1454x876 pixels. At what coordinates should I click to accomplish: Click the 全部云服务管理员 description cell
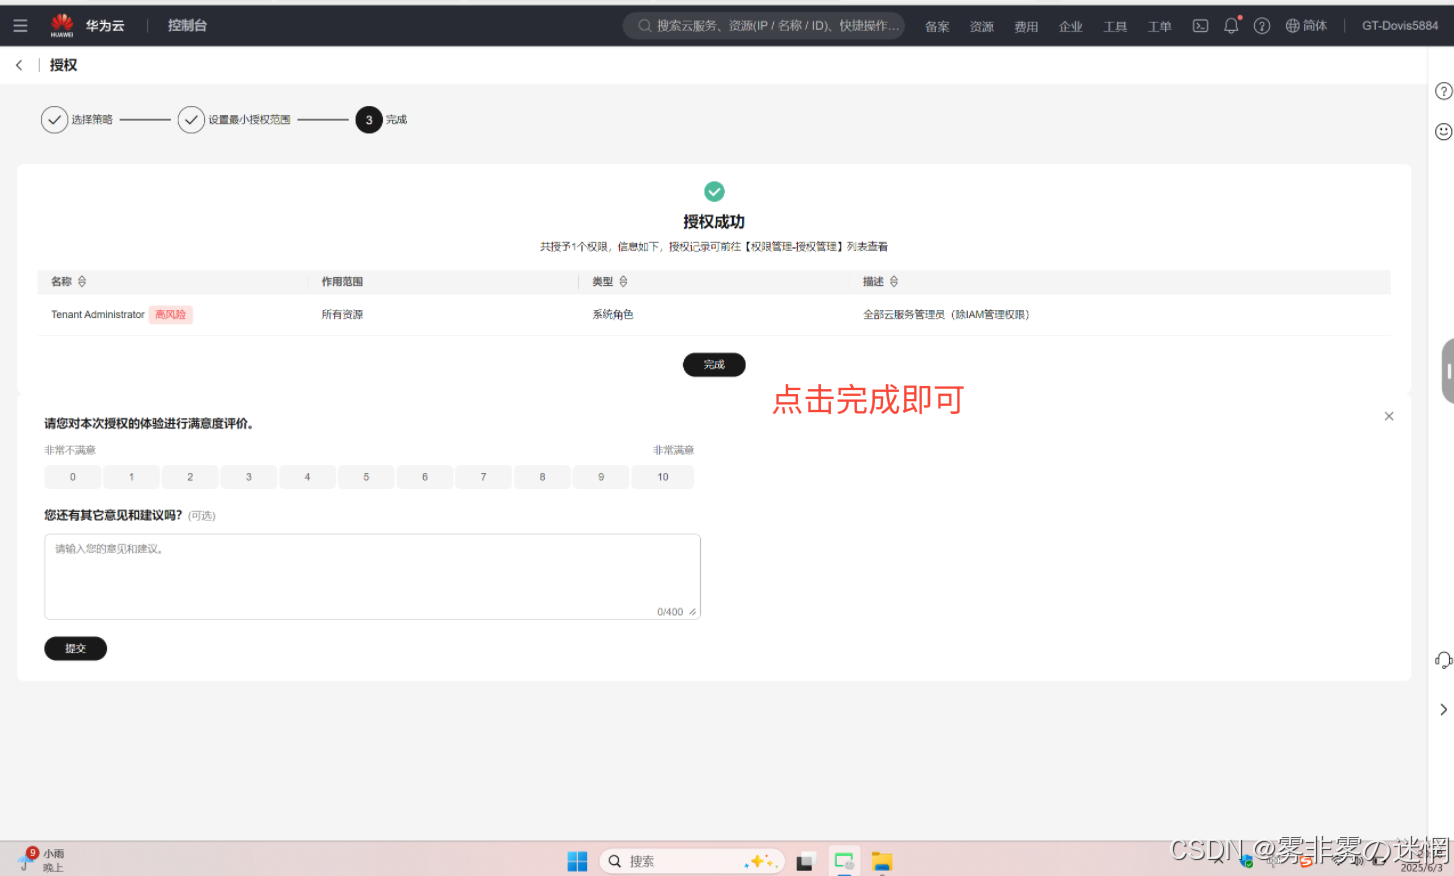point(946,315)
